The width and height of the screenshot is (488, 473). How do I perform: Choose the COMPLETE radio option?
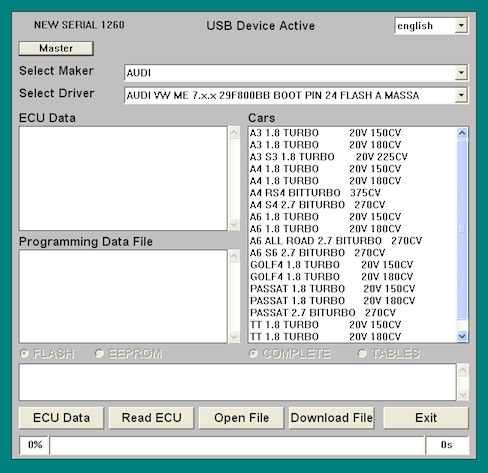253,353
